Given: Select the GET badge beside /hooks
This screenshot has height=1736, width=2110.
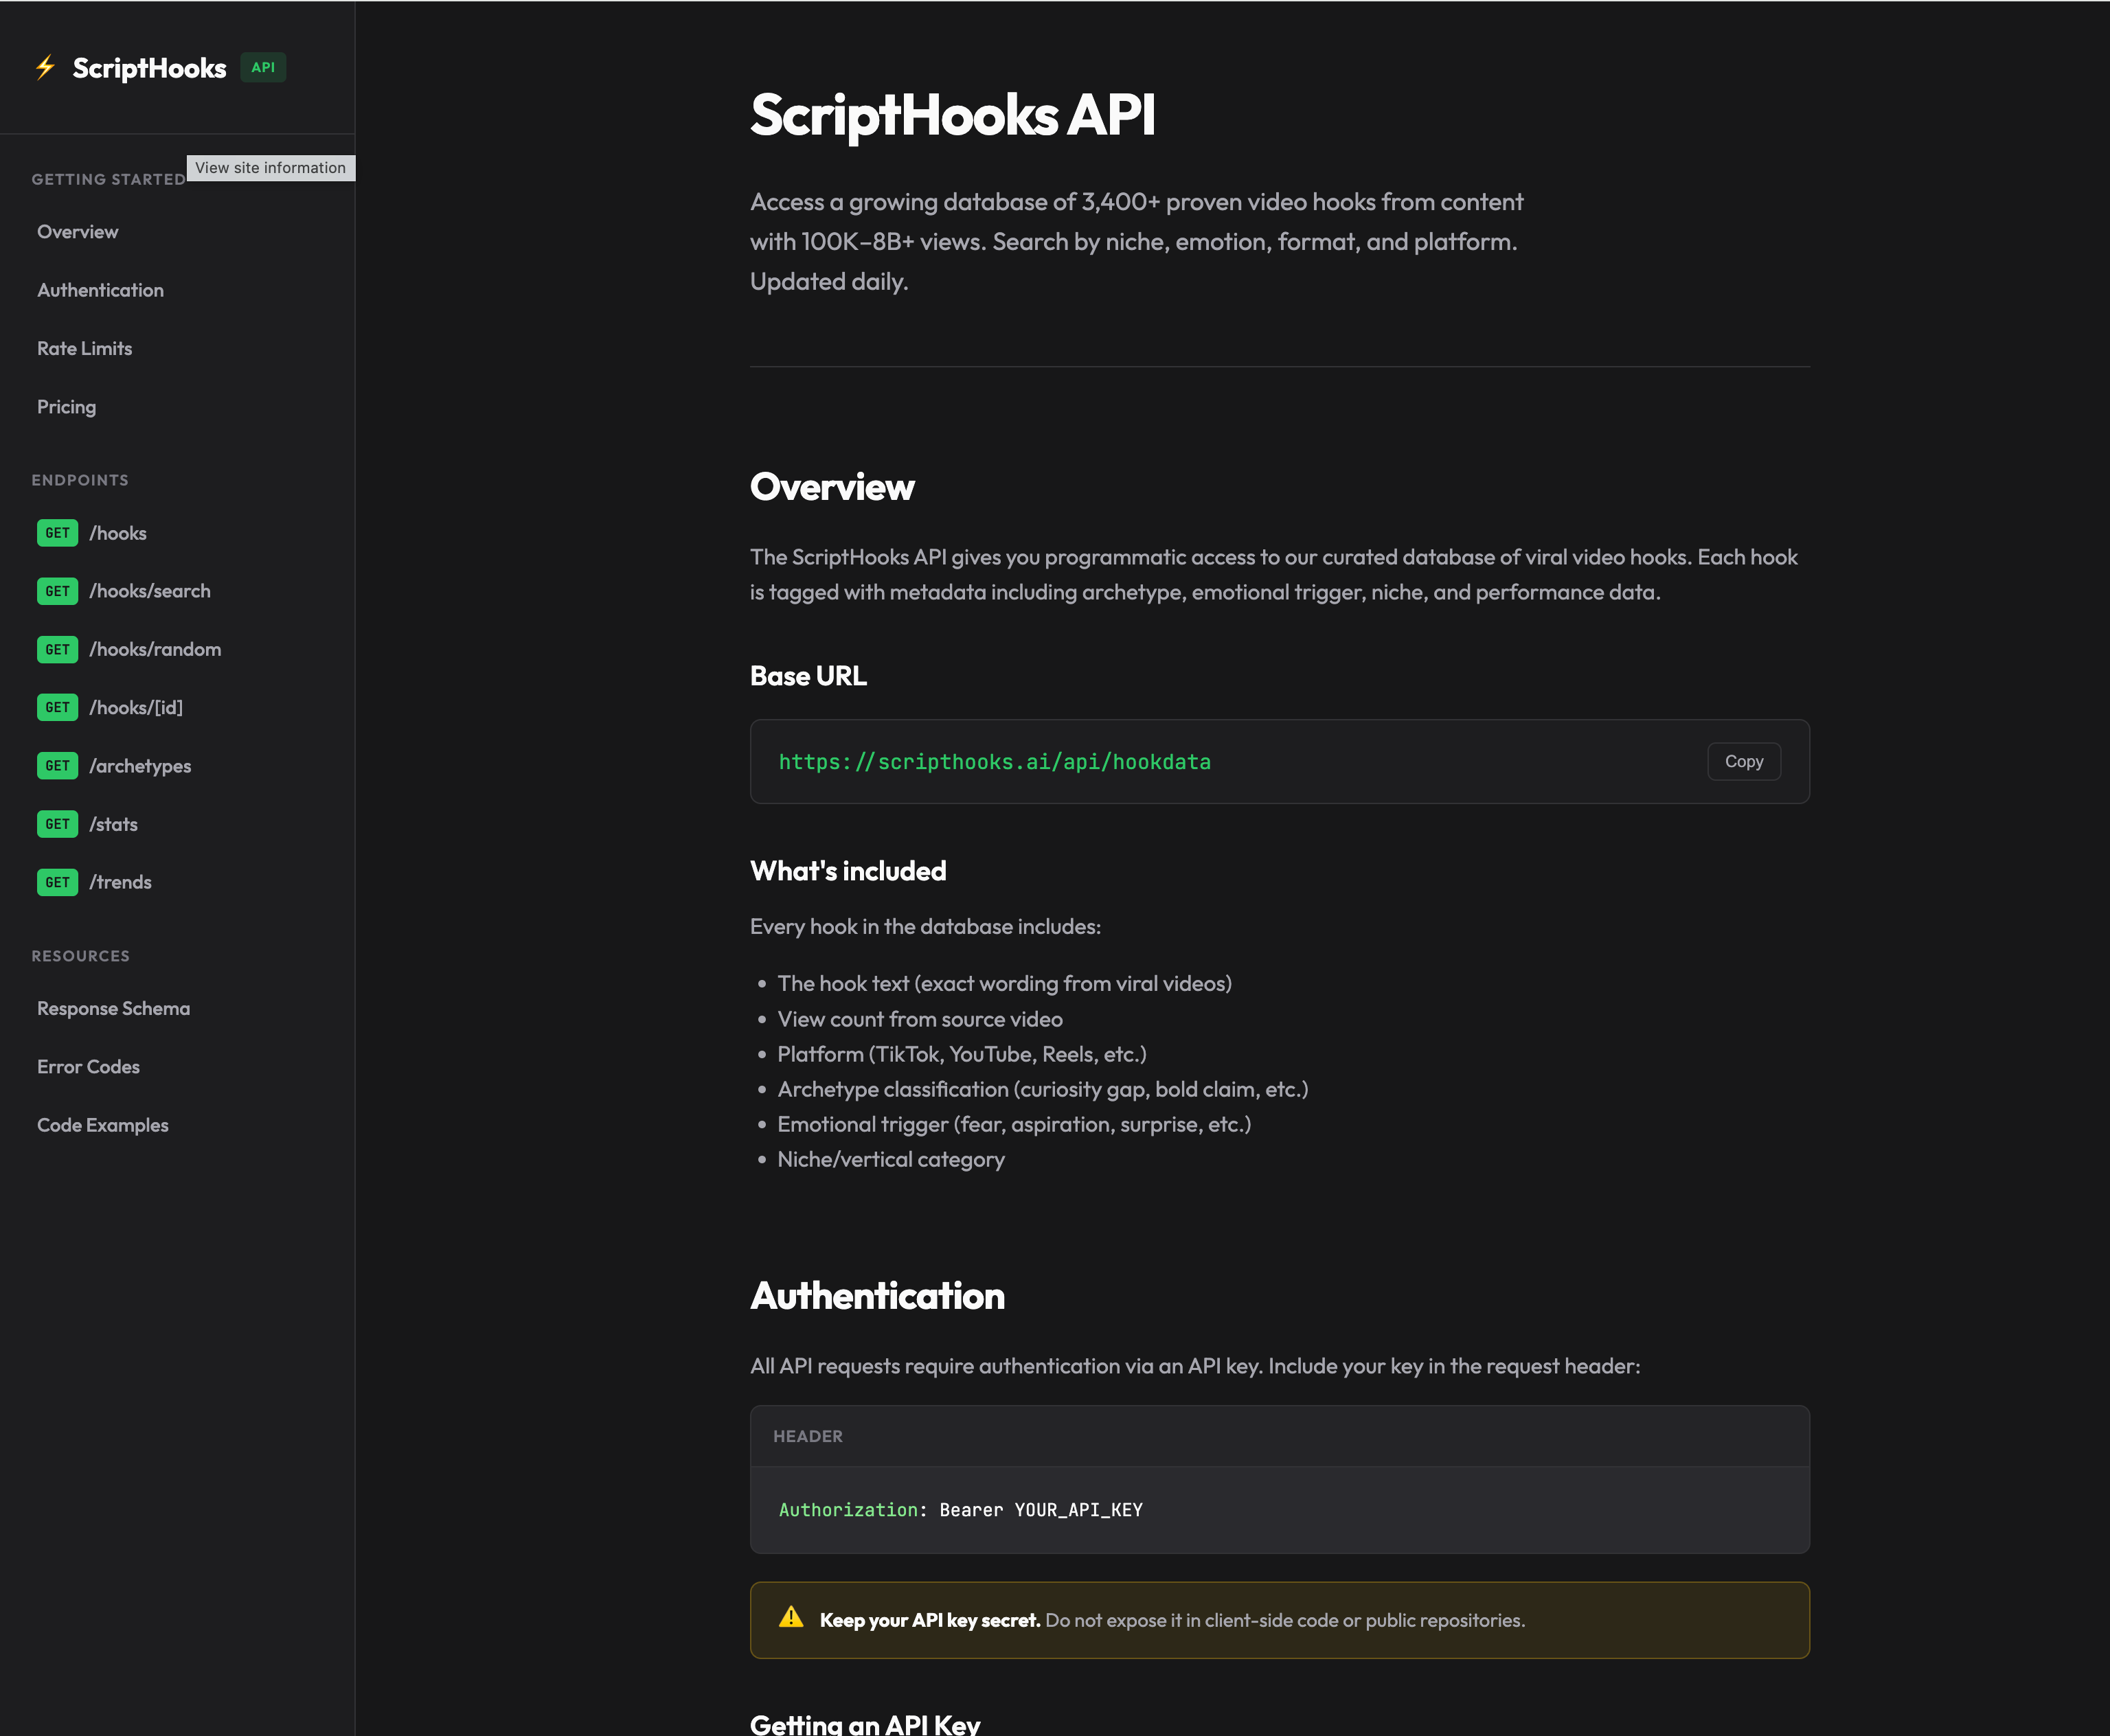Looking at the screenshot, I should 57,533.
